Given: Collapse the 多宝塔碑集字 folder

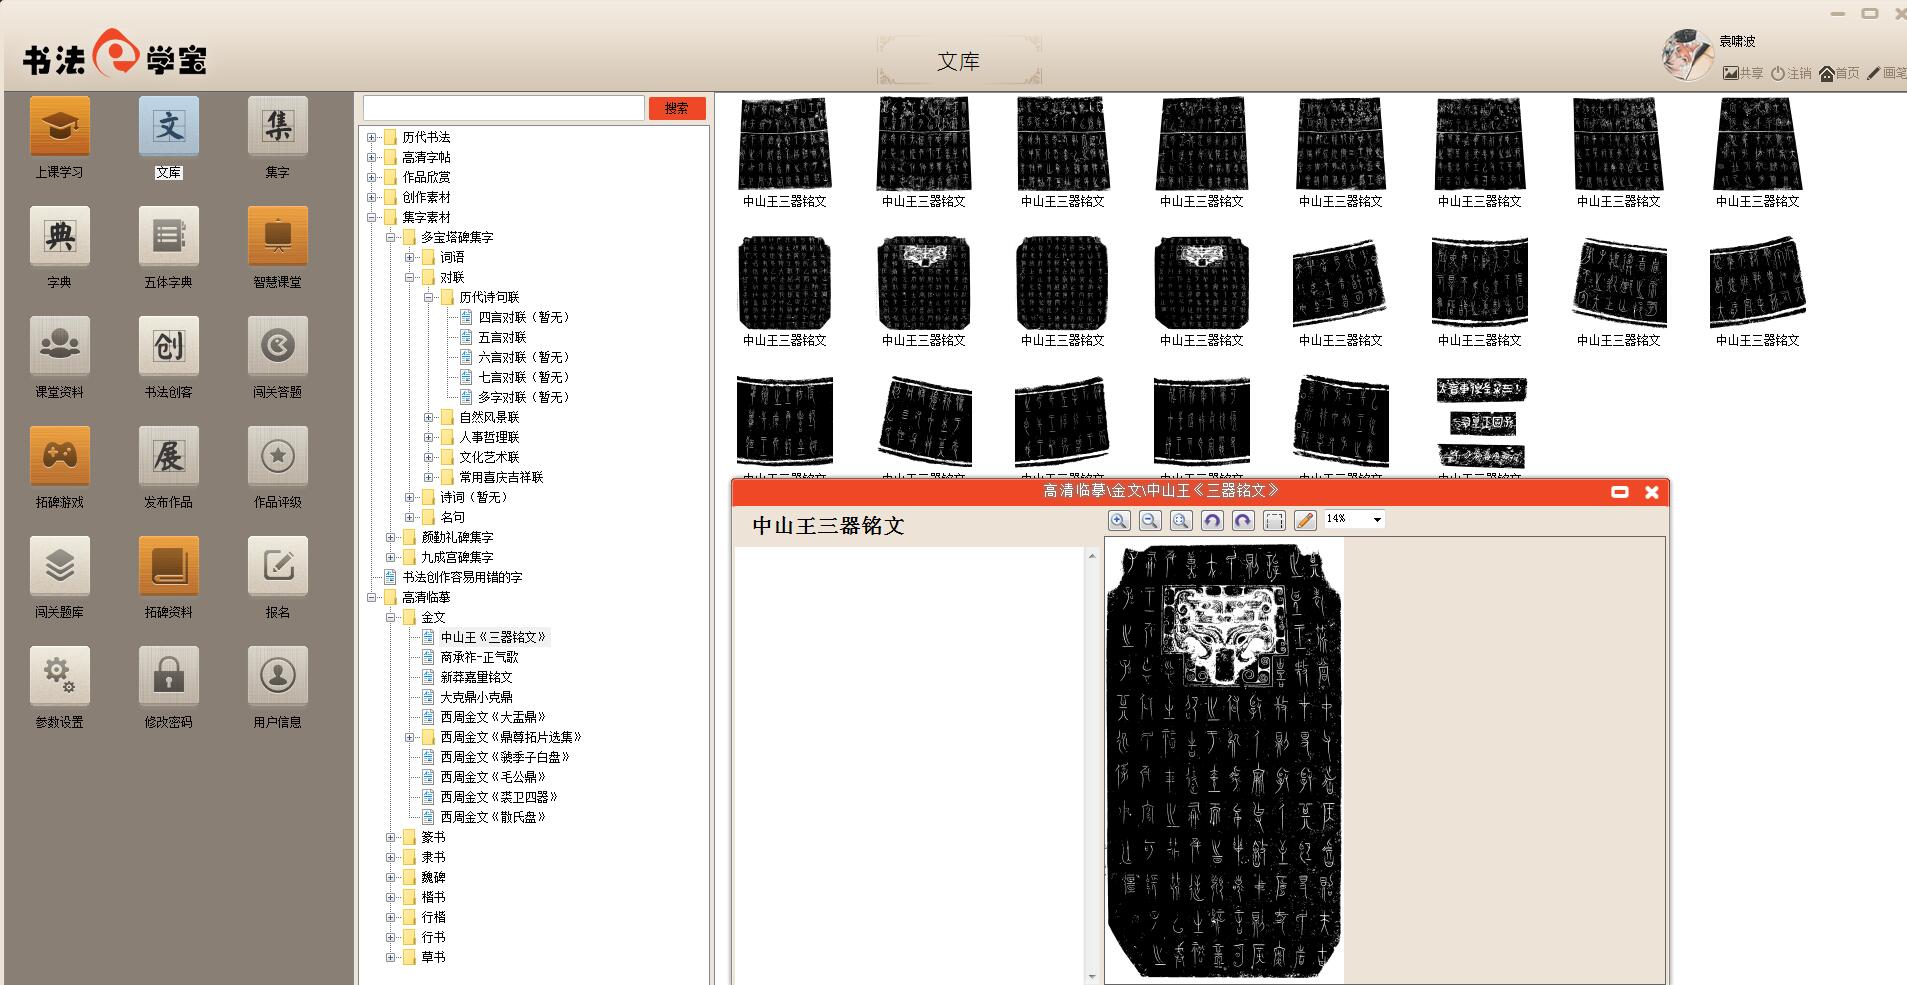Looking at the screenshot, I should (x=391, y=237).
